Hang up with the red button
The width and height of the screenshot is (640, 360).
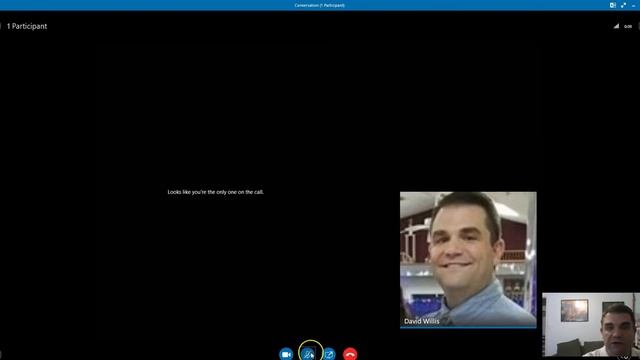pyautogui.click(x=350, y=354)
